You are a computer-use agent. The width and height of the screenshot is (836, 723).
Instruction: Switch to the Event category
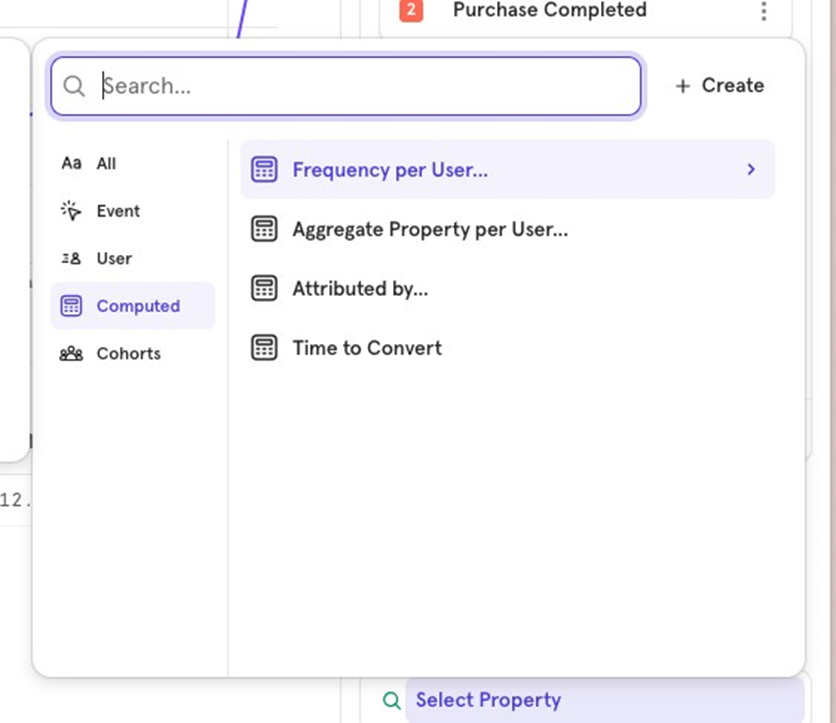117,211
